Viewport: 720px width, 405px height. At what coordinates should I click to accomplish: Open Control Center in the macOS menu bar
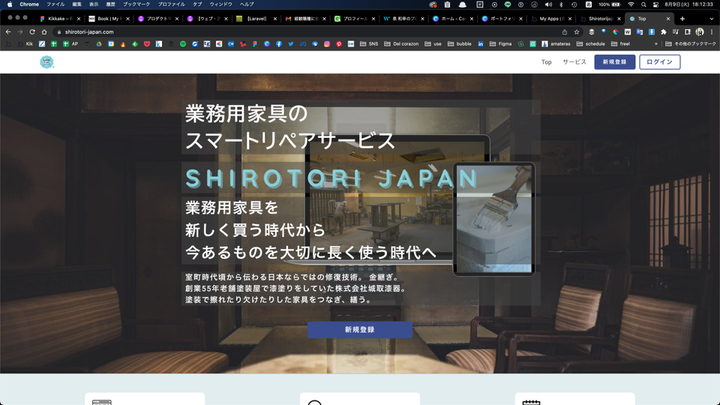point(656,5)
